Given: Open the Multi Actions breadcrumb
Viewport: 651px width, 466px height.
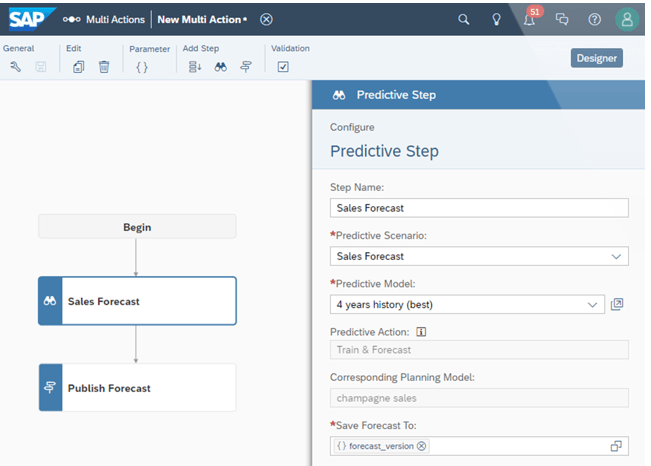Looking at the screenshot, I should pos(105,19).
